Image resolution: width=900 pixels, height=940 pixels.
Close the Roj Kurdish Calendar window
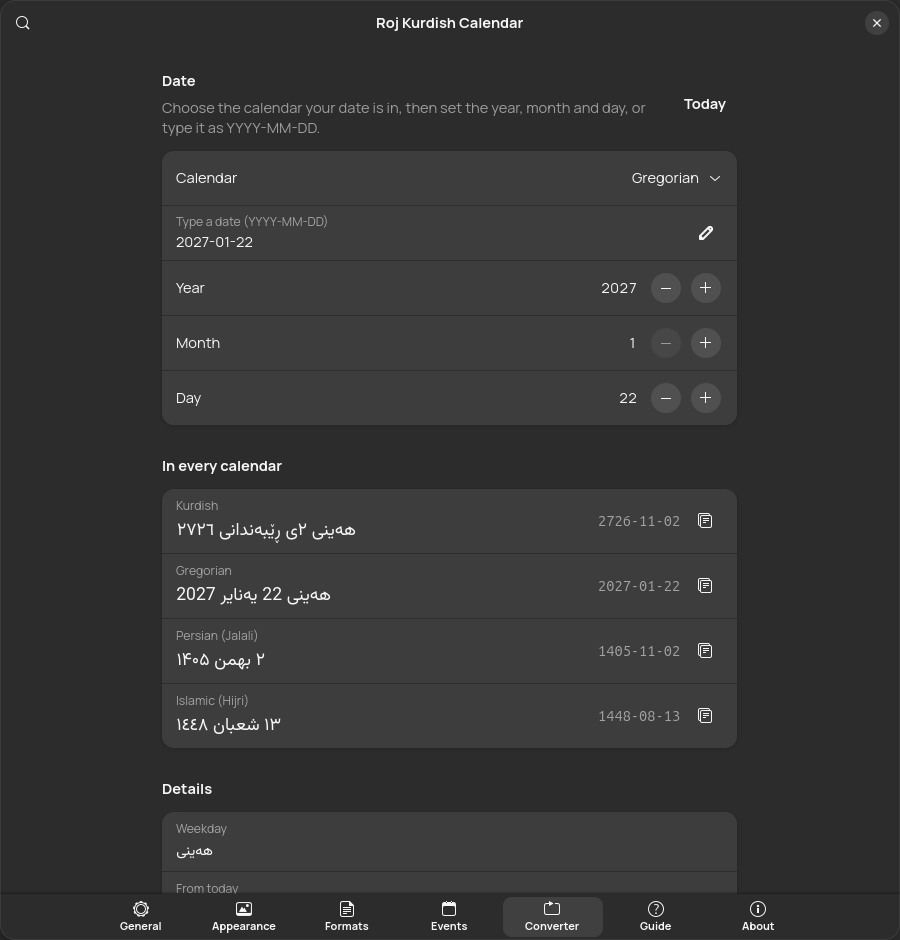point(877,23)
